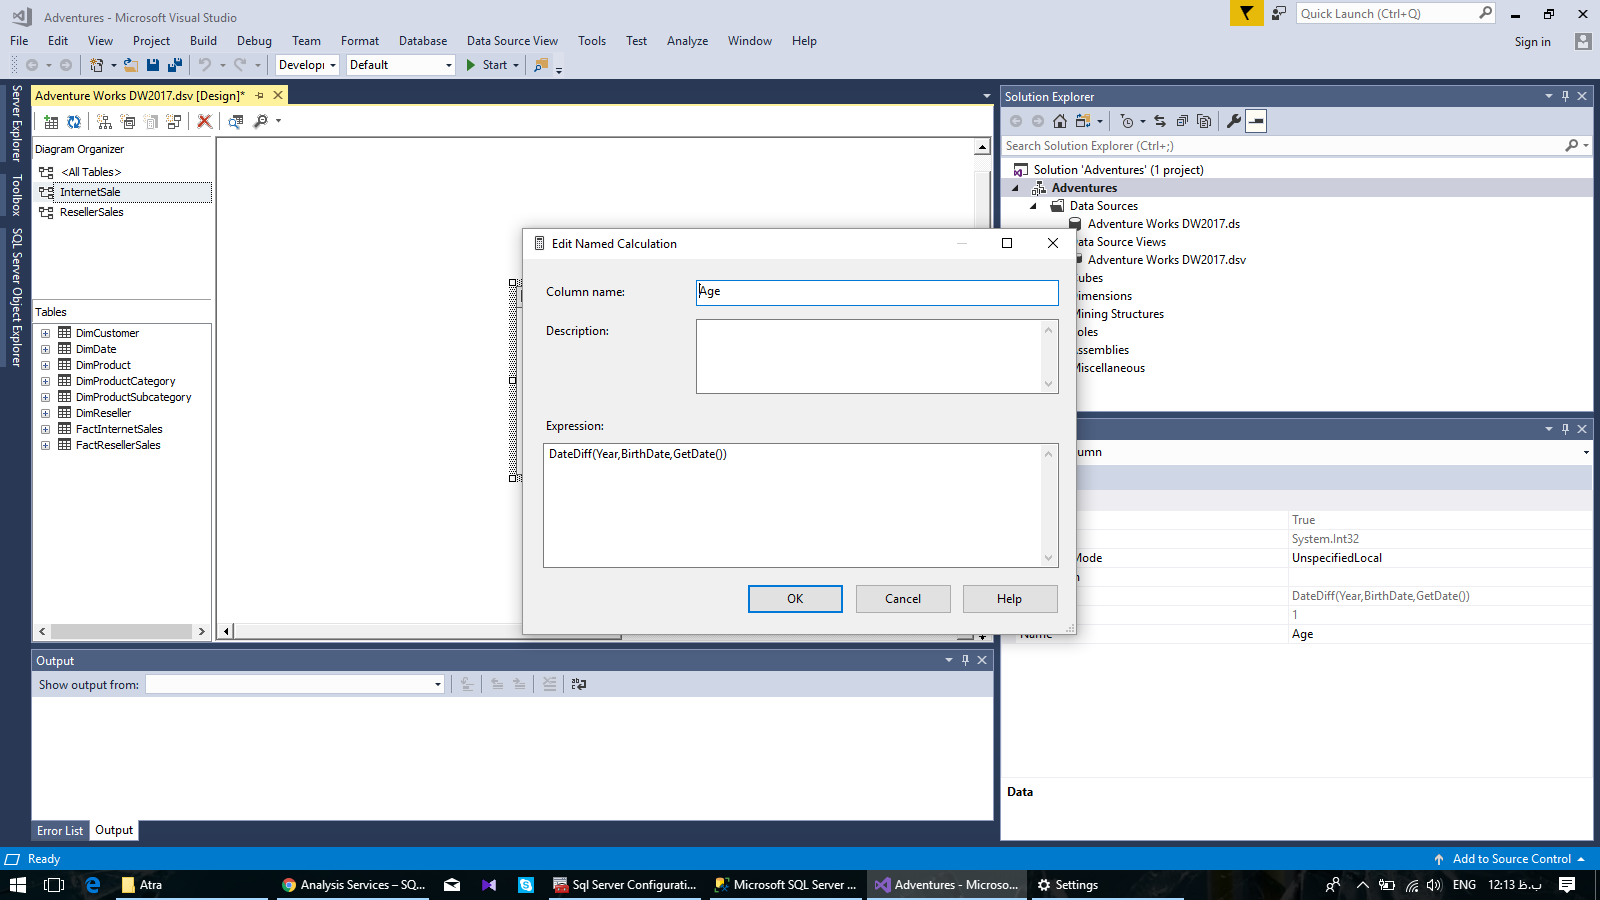Save the current file
Viewport: 1600px width, 900px height.
pos(153,65)
